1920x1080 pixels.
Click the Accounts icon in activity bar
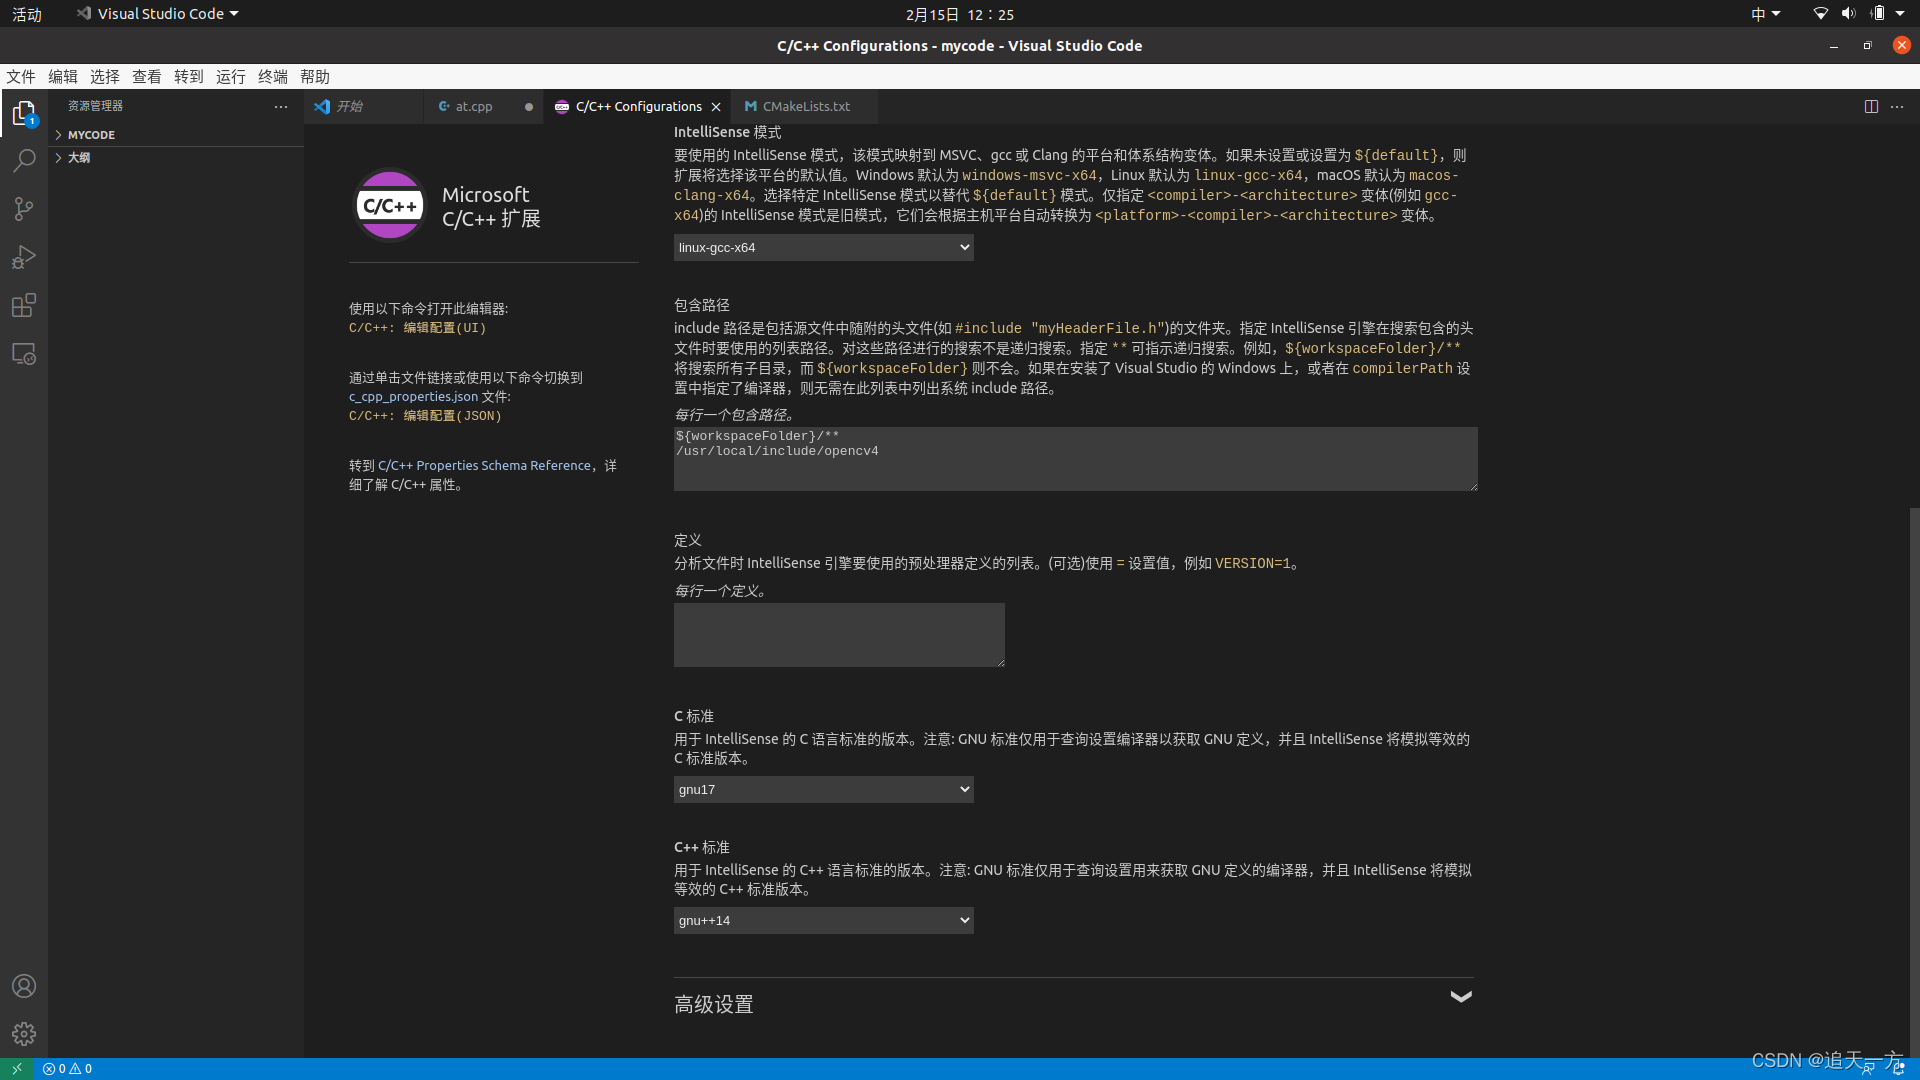23,986
